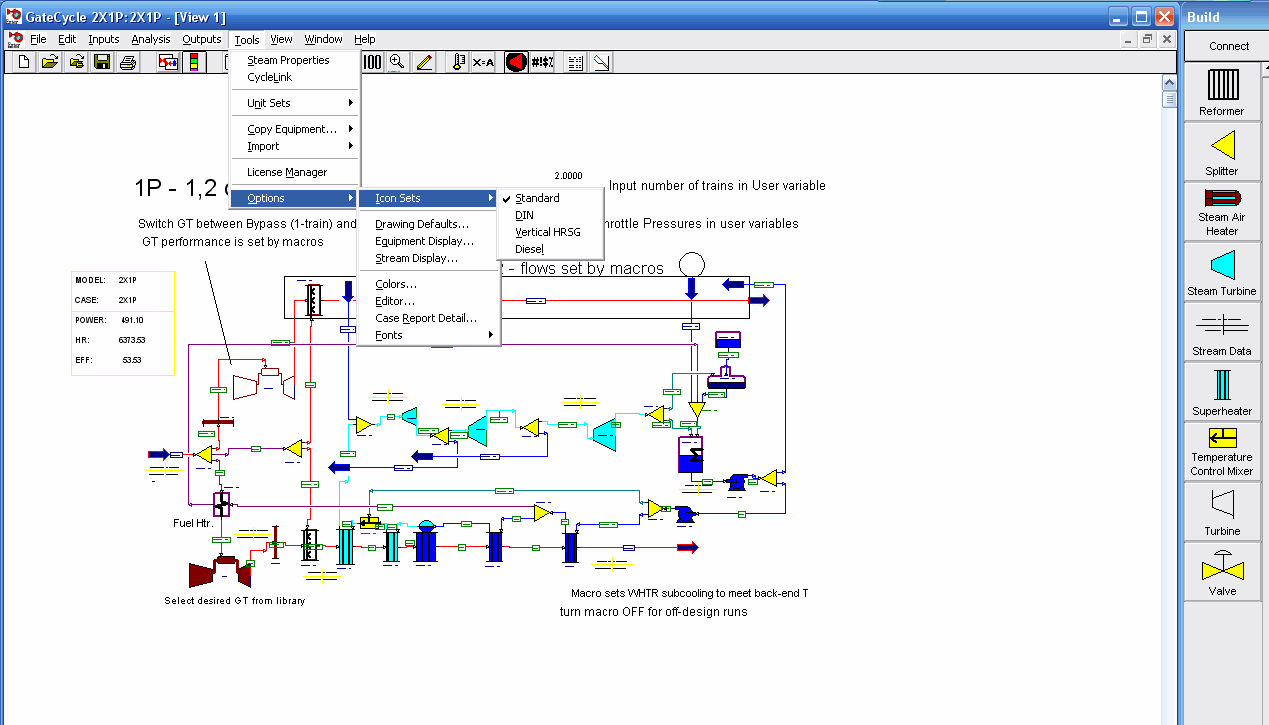
Task: Select the Reformer icon in Build palette
Action: tap(1222, 92)
